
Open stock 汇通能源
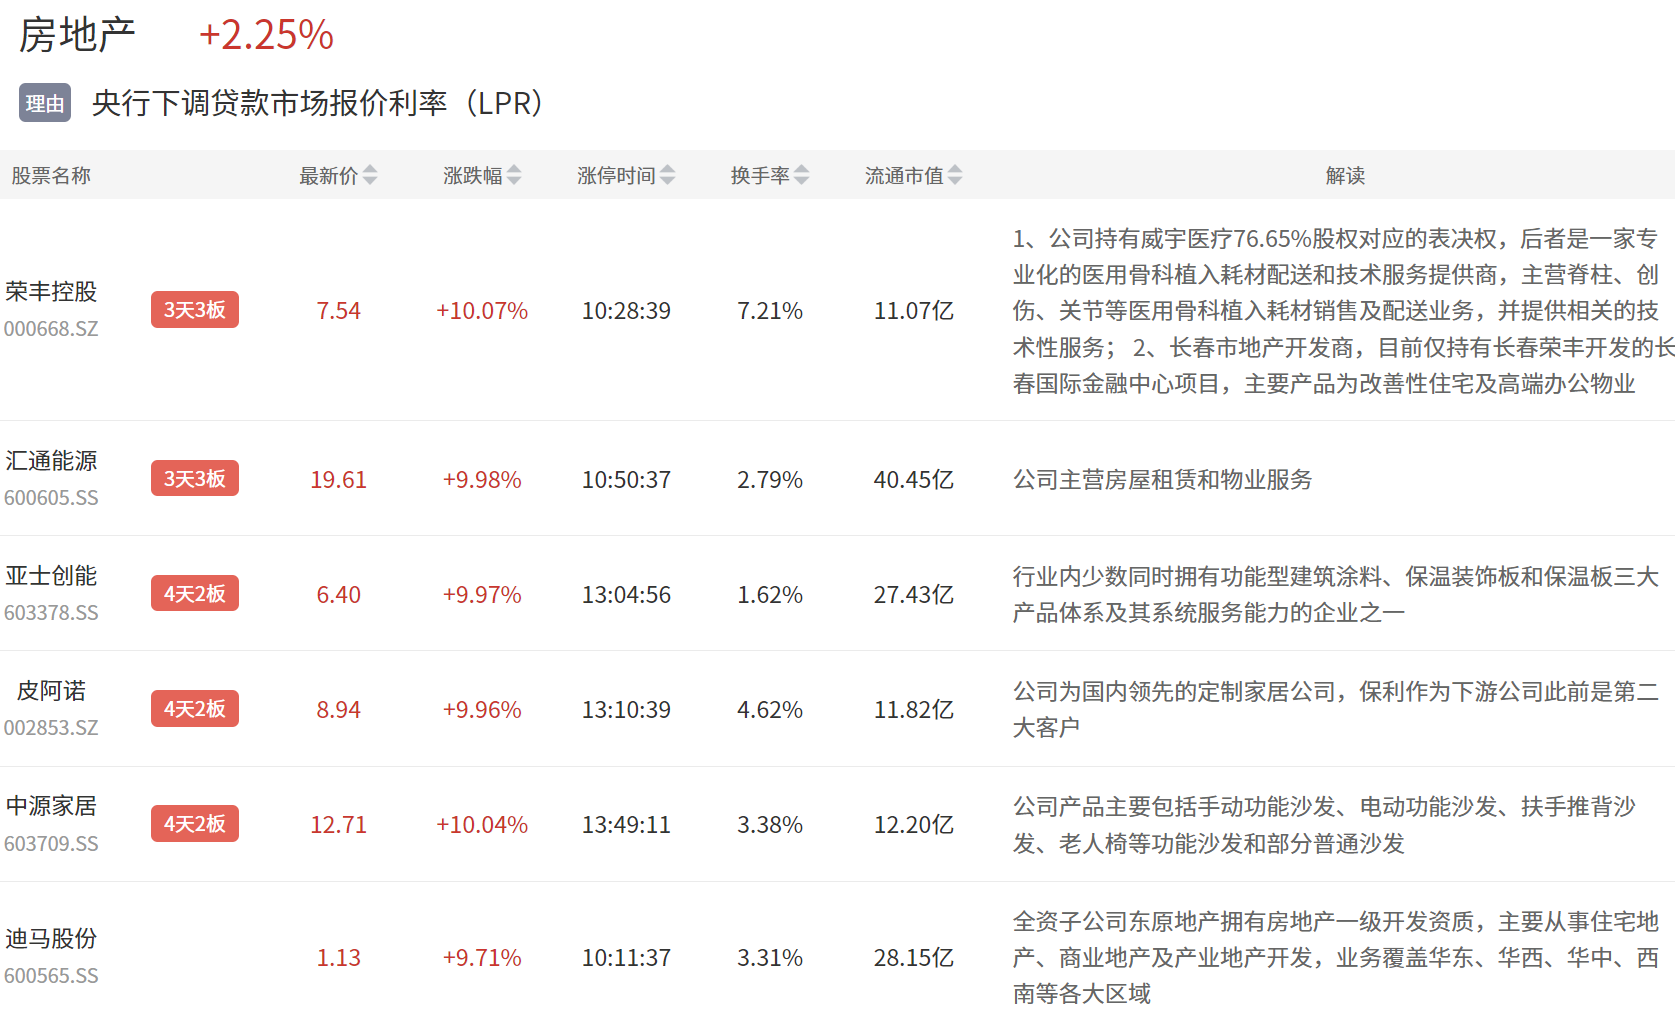(x=51, y=460)
